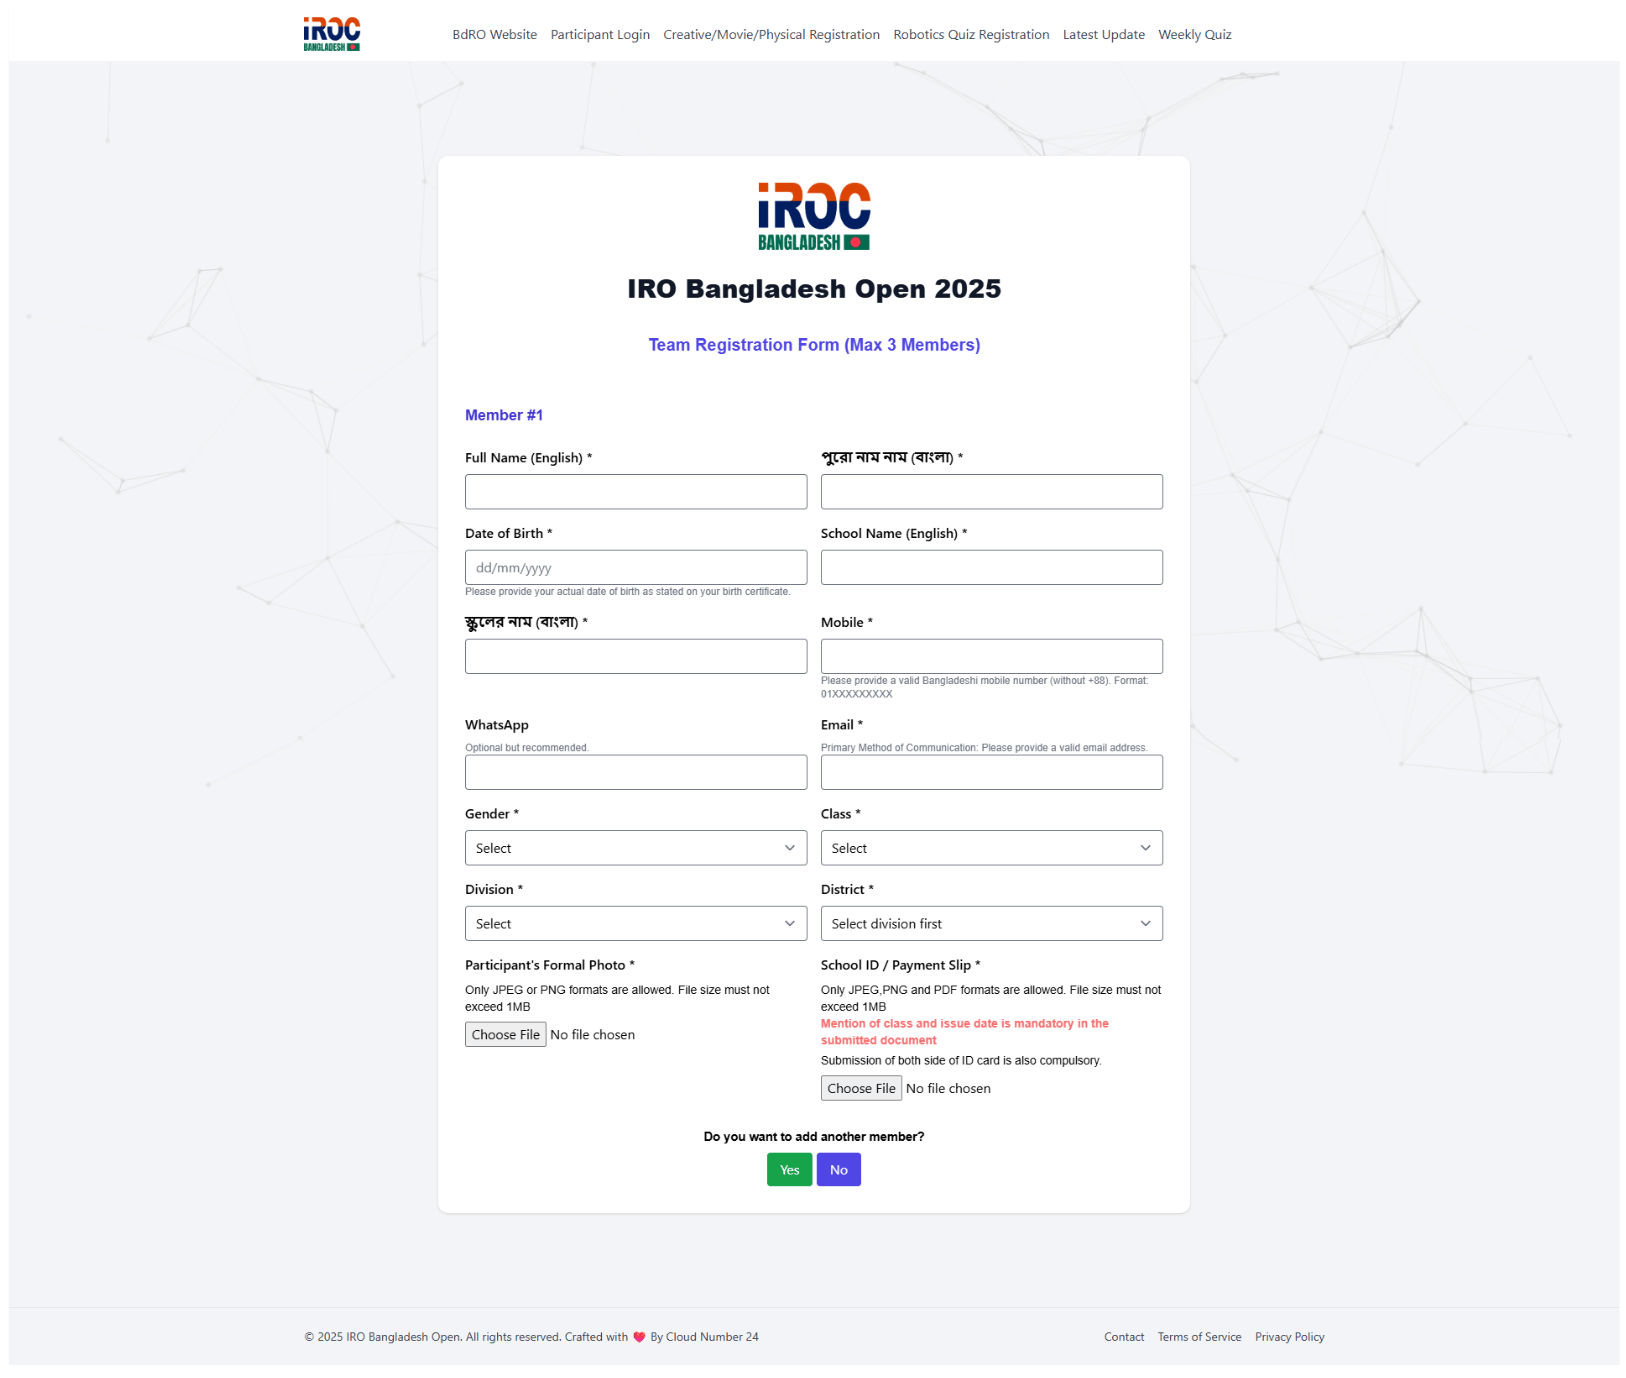The width and height of the screenshot is (1626, 1378).
Task: Focus the Email input field
Action: tap(991, 772)
